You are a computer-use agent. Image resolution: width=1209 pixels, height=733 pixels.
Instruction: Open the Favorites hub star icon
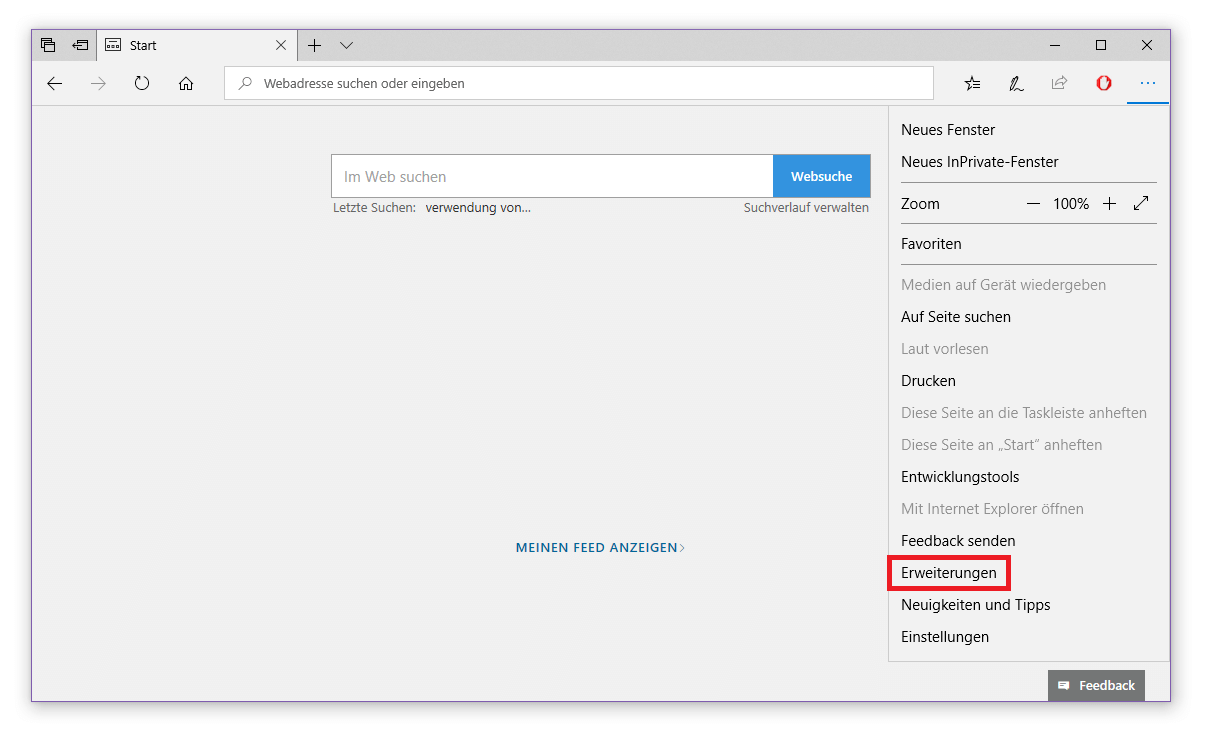click(x=972, y=84)
